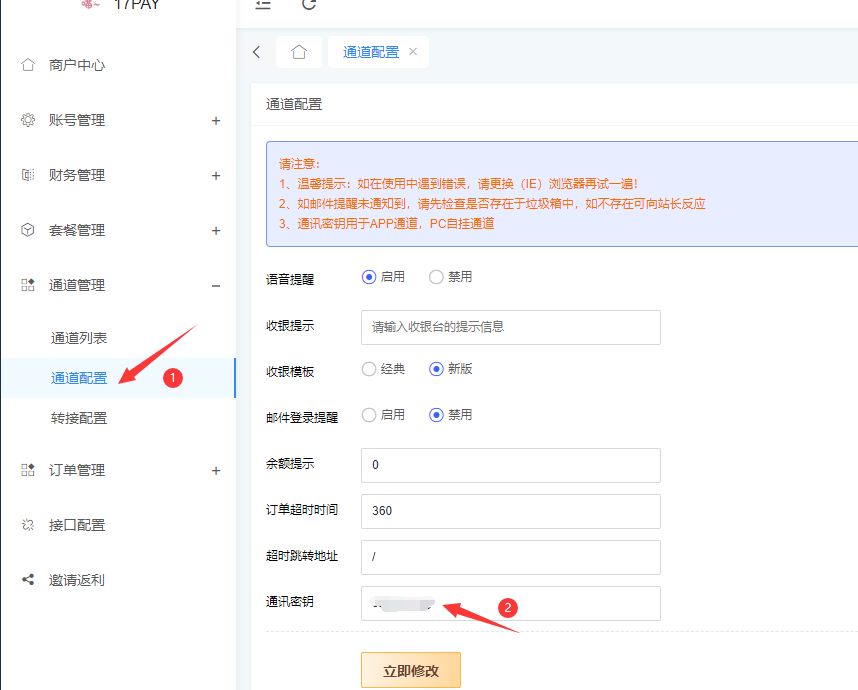
Task: Select 经典 for 收银模板
Action: point(369,369)
